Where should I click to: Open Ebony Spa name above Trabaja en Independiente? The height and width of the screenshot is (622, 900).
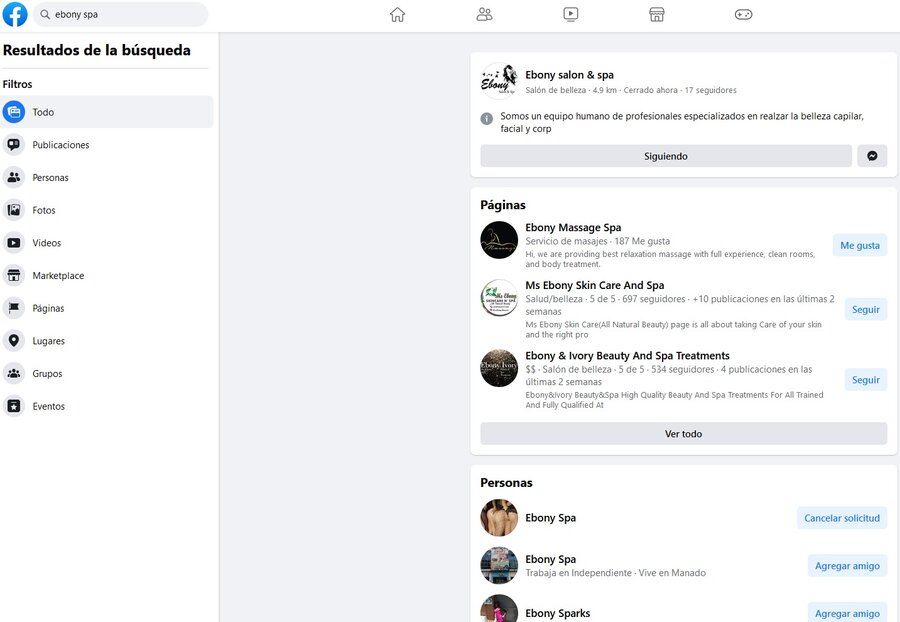coord(550,559)
